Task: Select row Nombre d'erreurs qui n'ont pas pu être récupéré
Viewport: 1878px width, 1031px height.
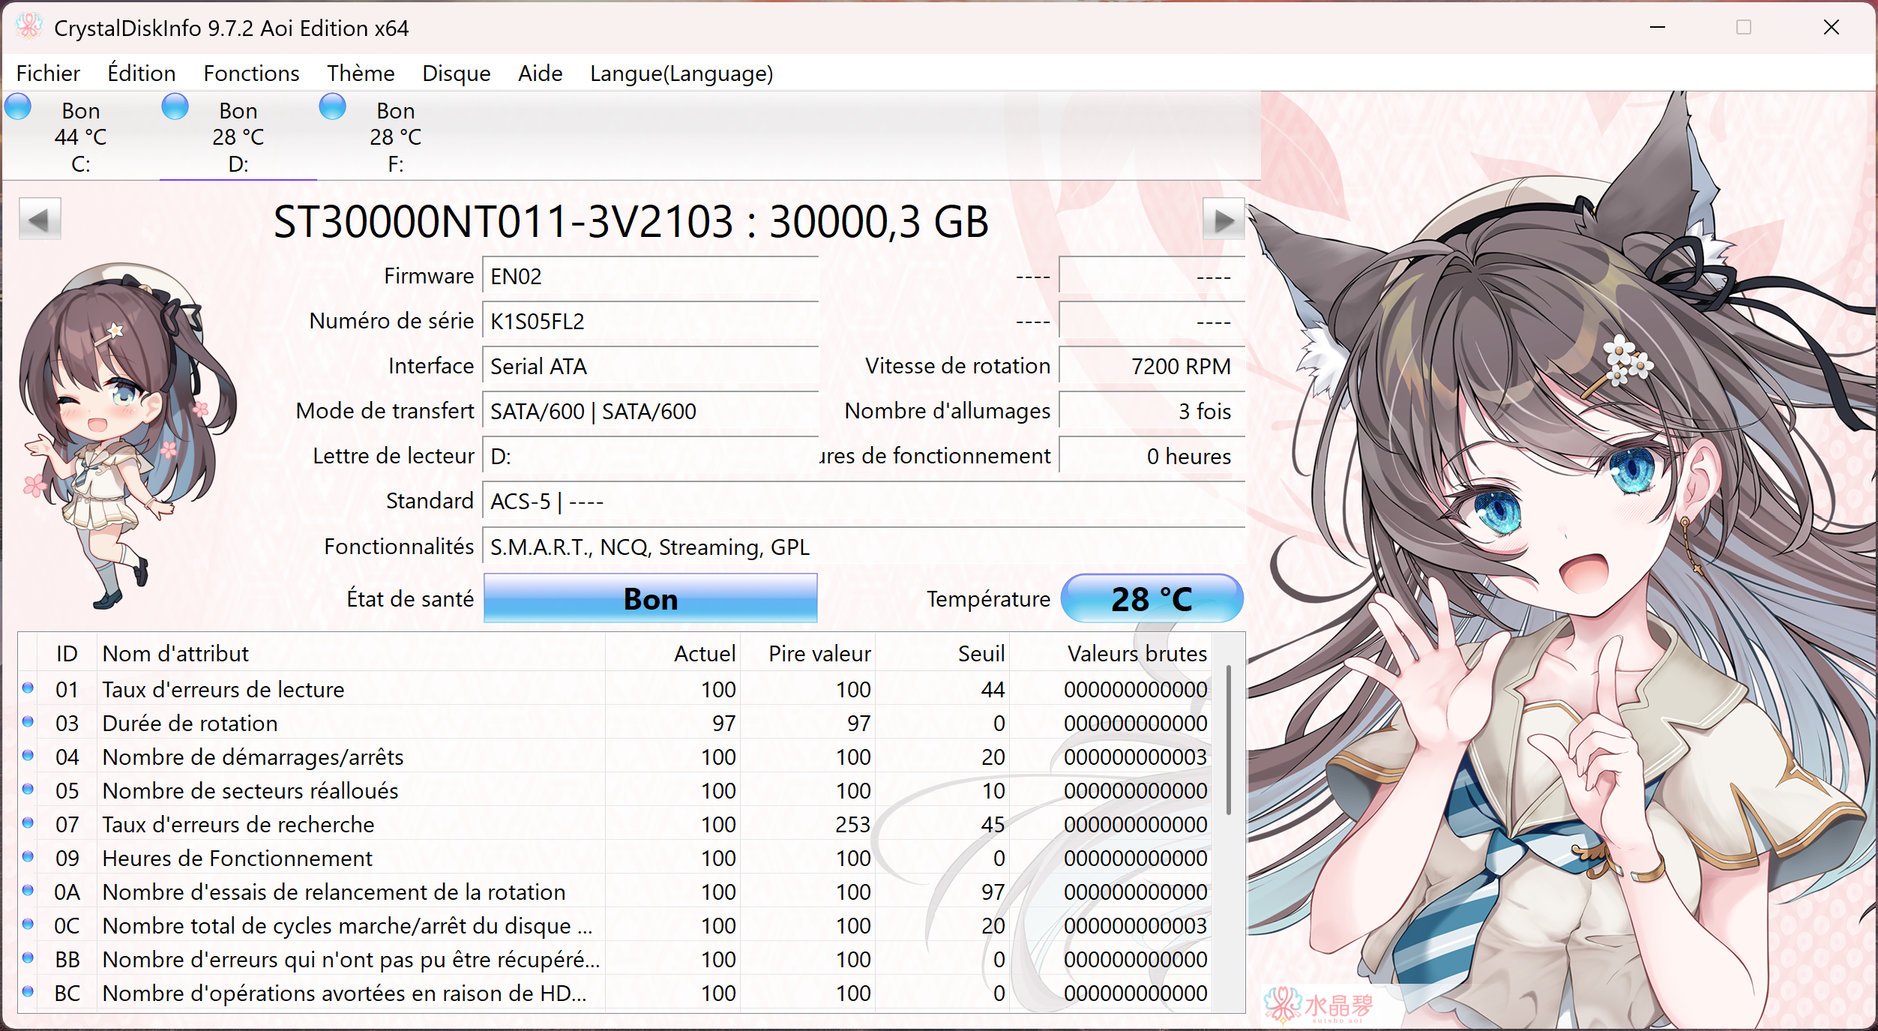Action: pos(615,959)
